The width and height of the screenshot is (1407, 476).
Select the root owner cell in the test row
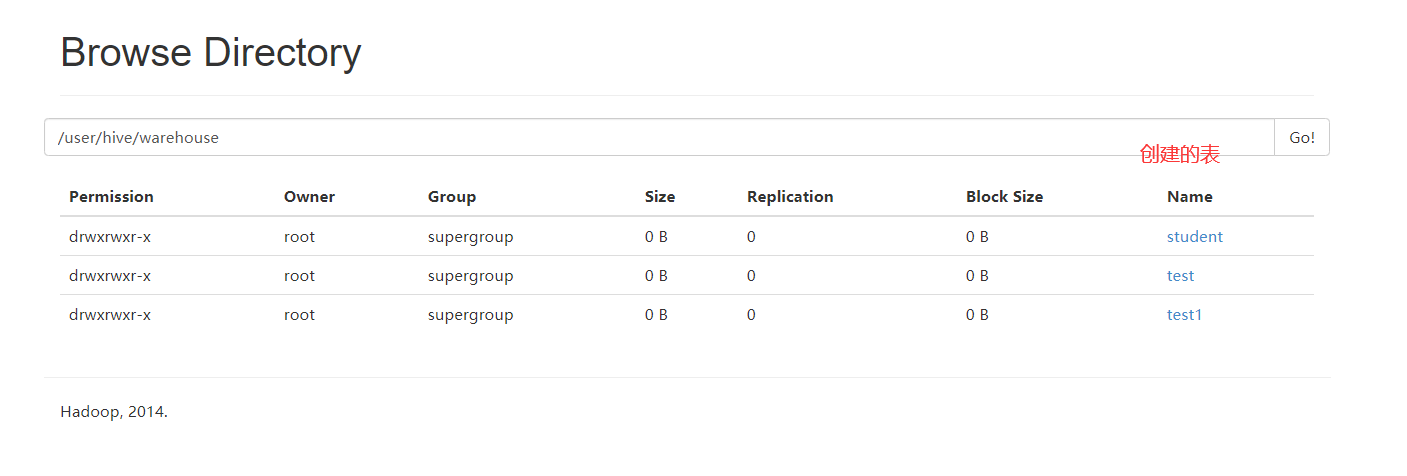click(x=299, y=276)
